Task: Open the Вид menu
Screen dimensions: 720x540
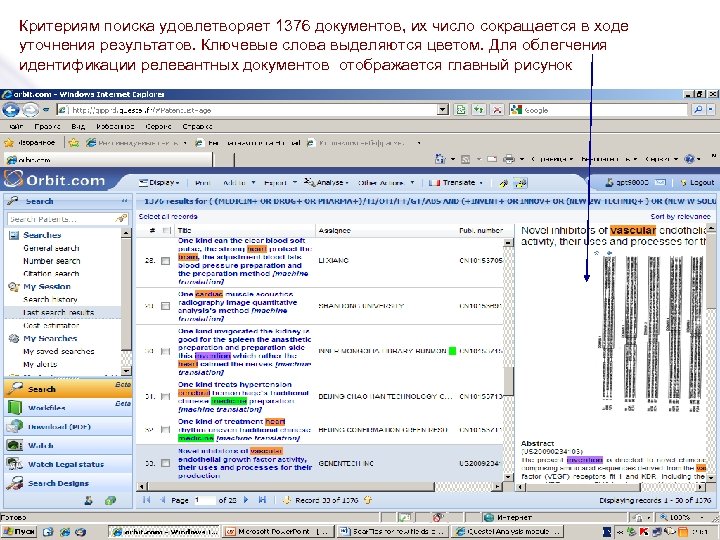Action: (78, 126)
